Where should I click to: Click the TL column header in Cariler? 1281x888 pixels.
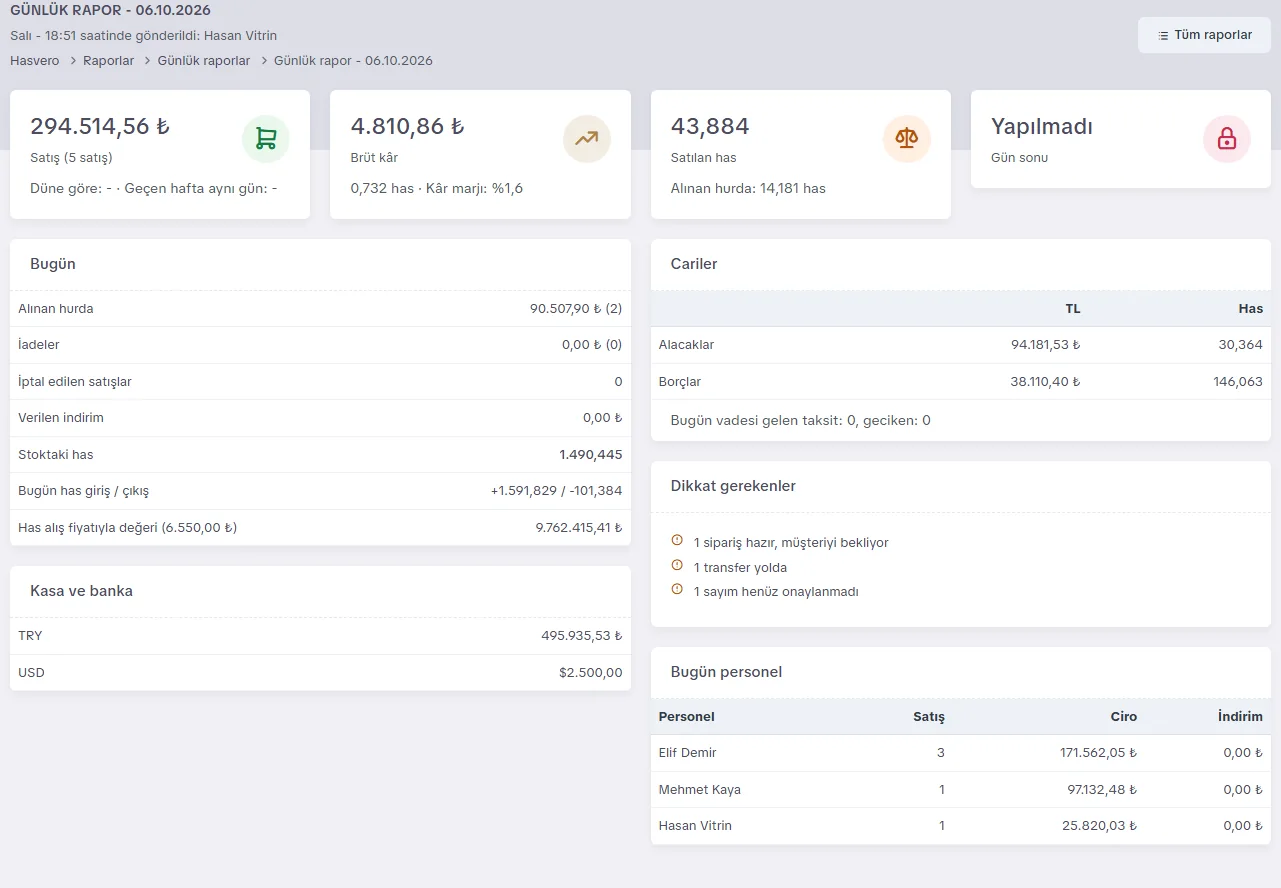pos(1072,309)
